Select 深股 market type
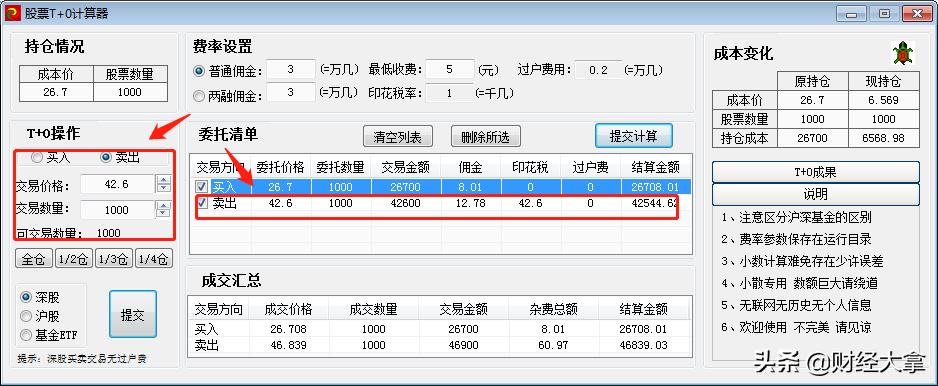938x386 pixels. point(26,297)
